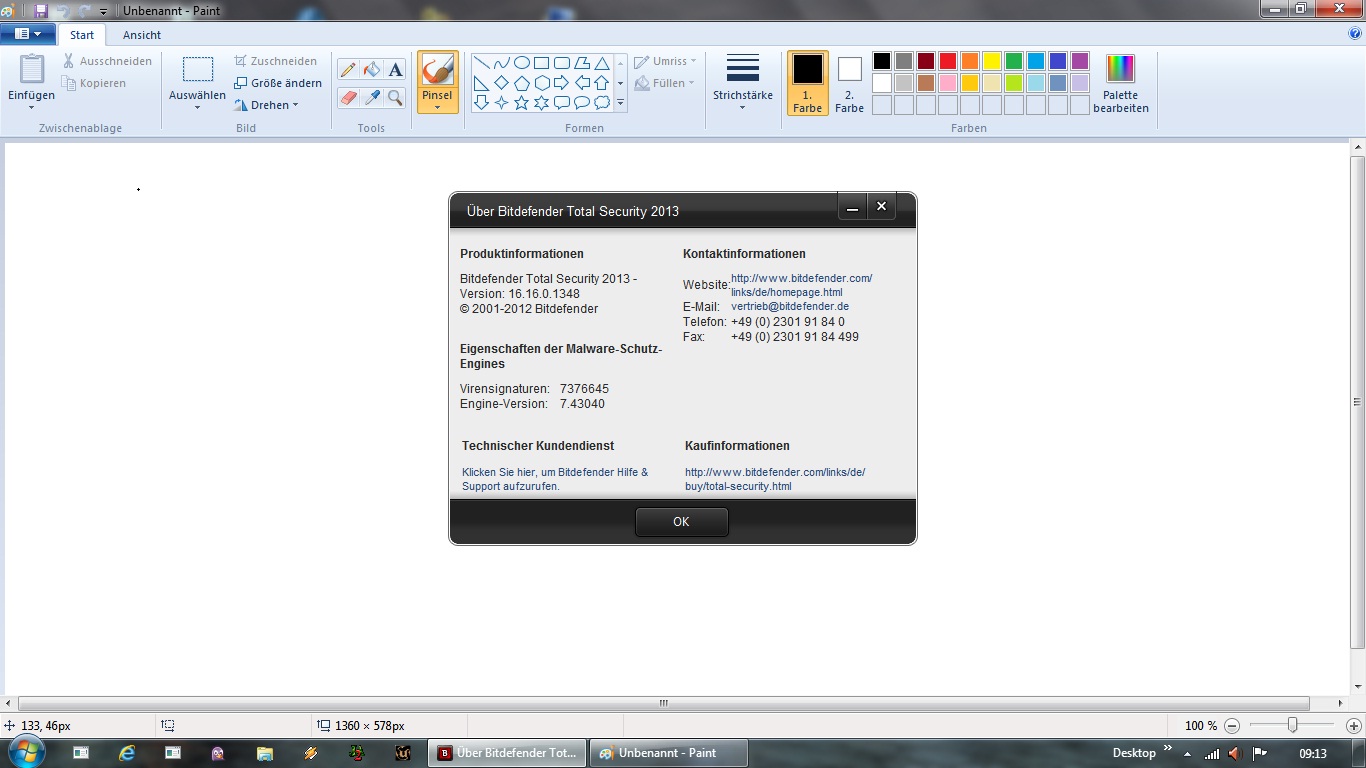Click Größe ändern resize button
This screenshot has height=768, width=1366.
pos(278,83)
